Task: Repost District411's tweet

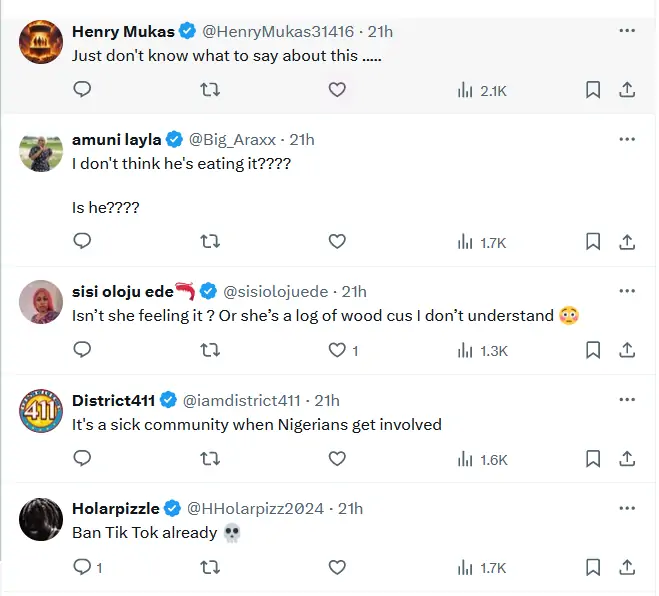Action: point(210,459)
